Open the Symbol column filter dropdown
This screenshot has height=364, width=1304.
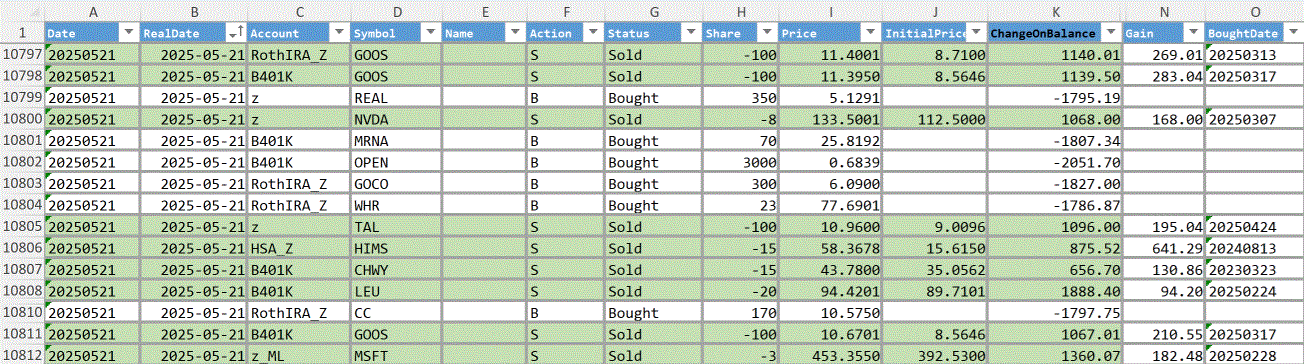(x=429, y=33)
